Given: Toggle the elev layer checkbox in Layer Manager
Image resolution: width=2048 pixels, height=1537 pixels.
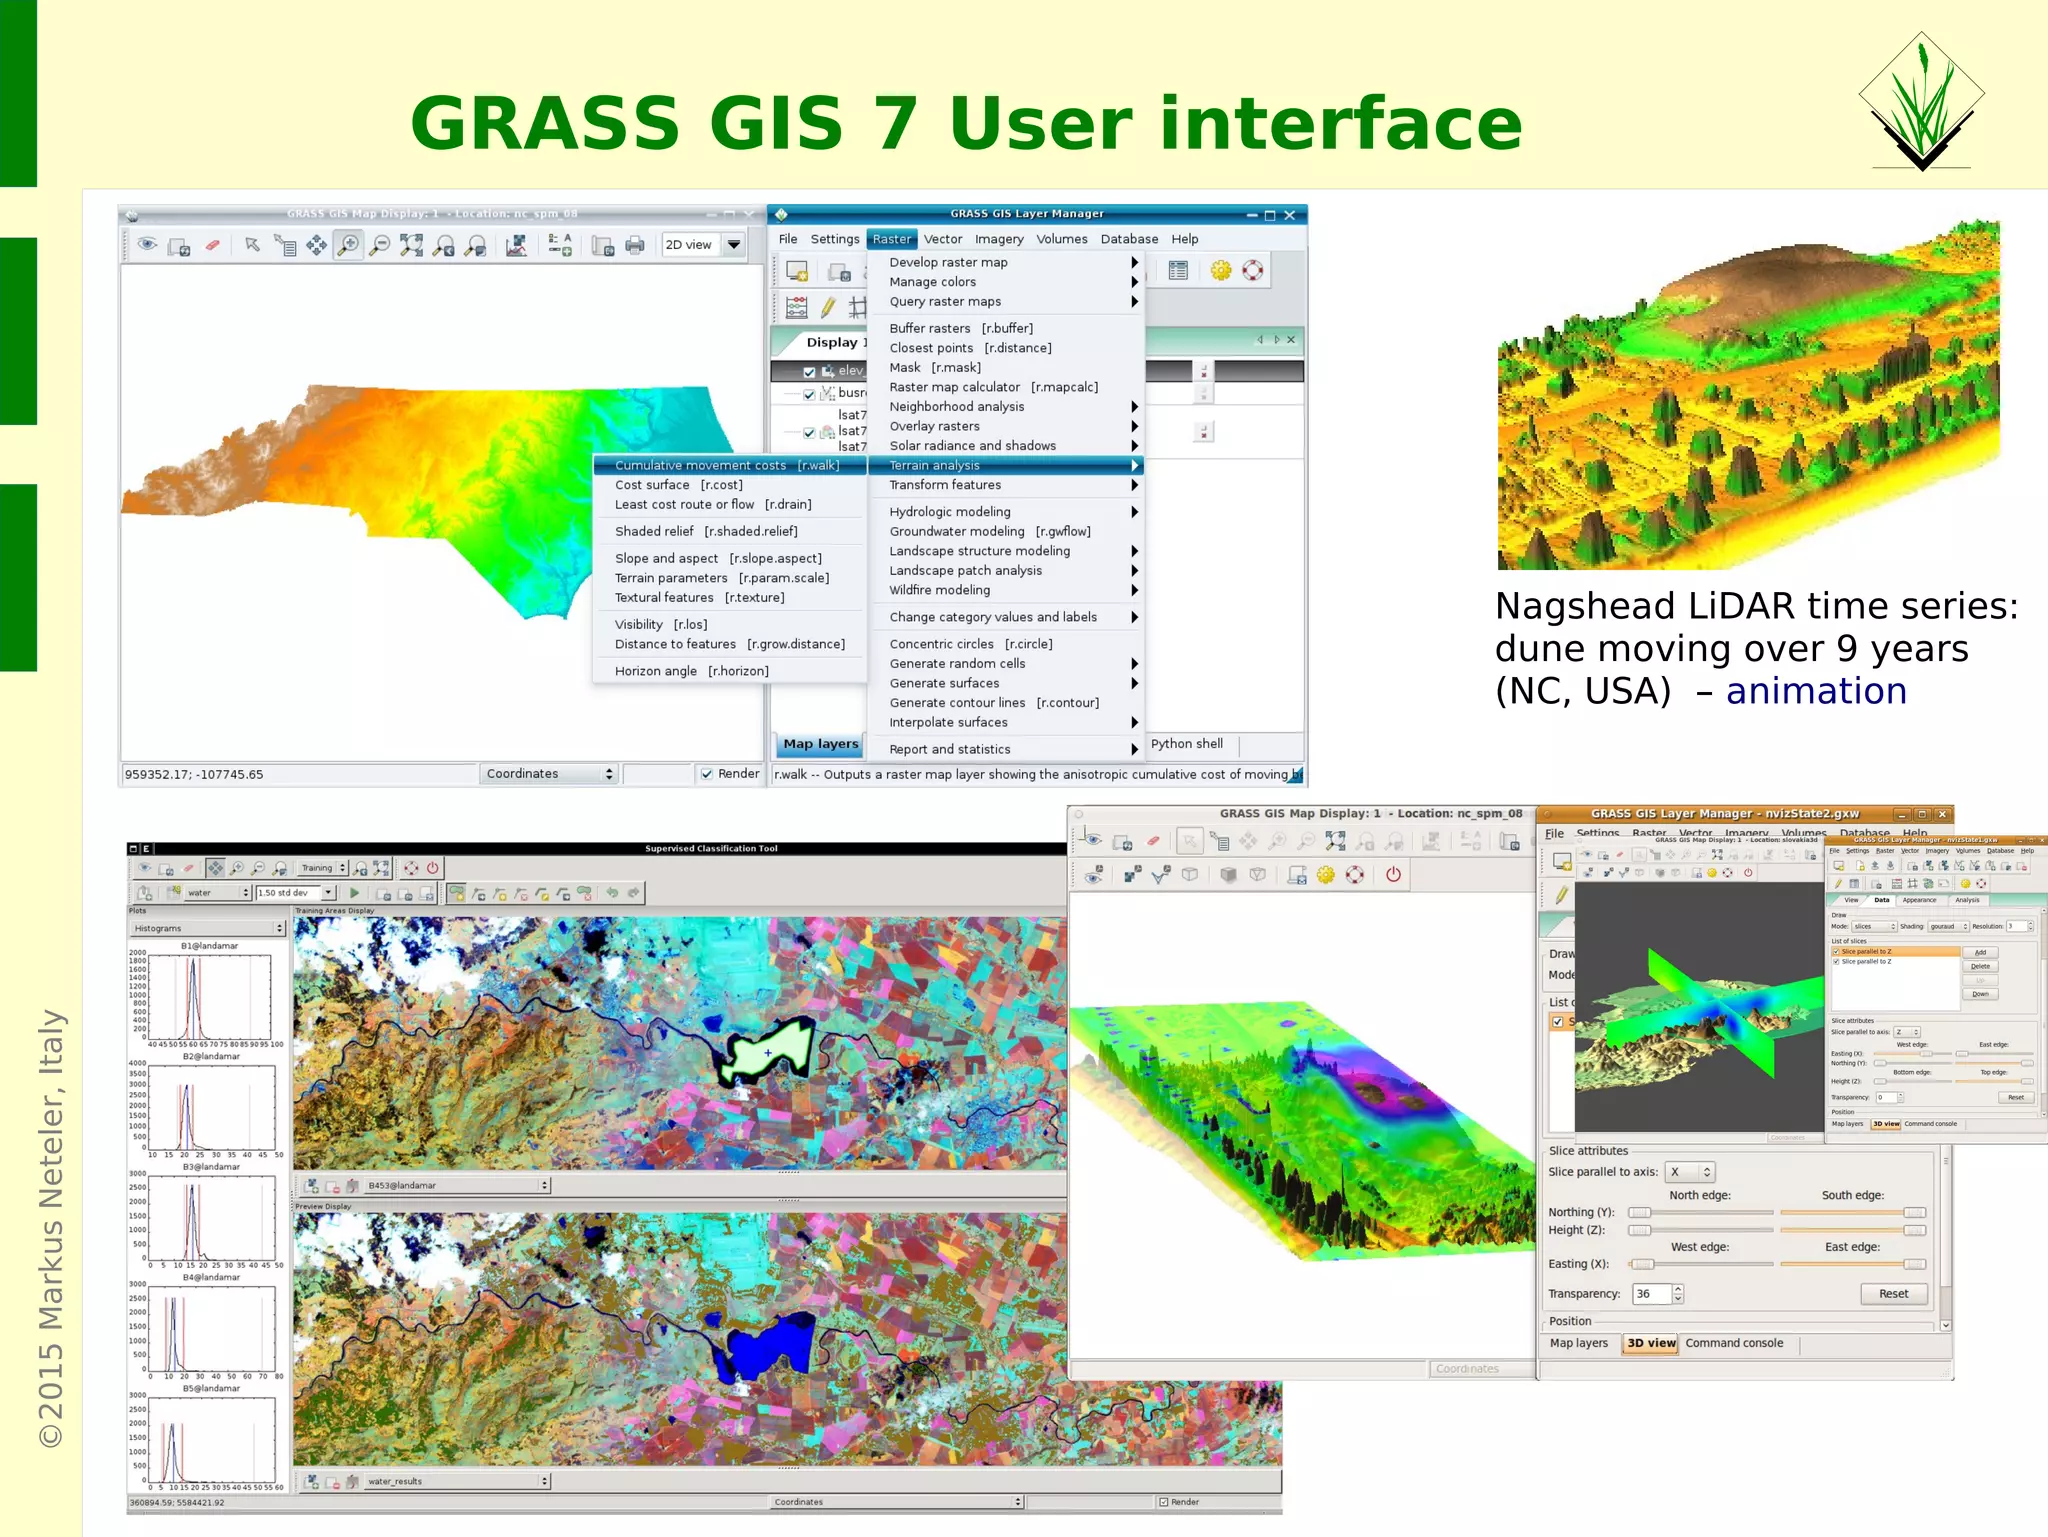Looking at the screenshot, I should 809,372.
